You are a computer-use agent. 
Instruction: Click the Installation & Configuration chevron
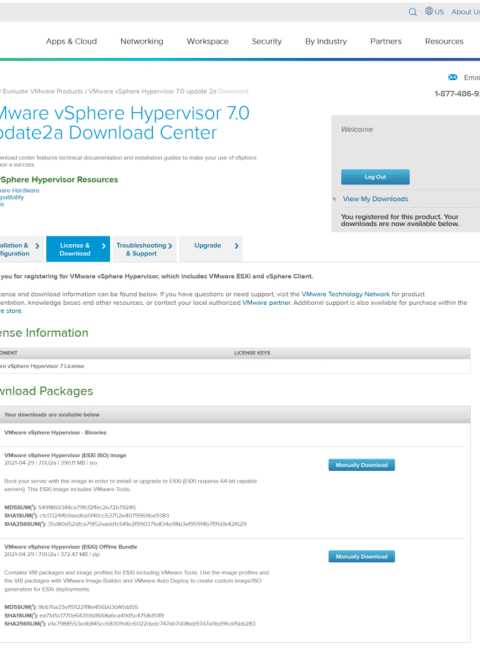pyautogui.click(x=37, y=246)
